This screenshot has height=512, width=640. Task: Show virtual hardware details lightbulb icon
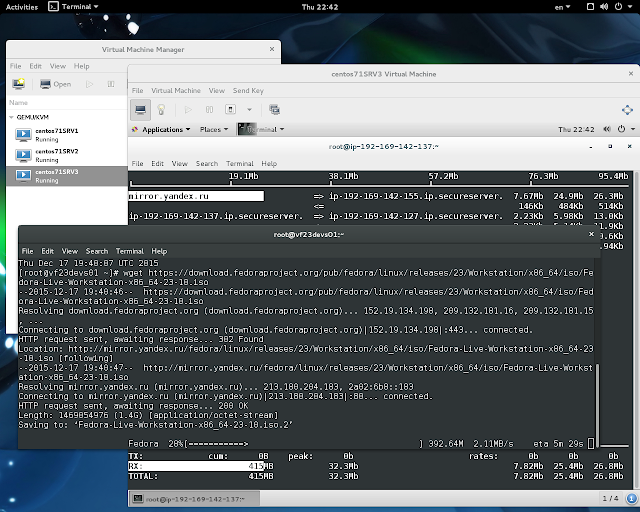[161, 109]
